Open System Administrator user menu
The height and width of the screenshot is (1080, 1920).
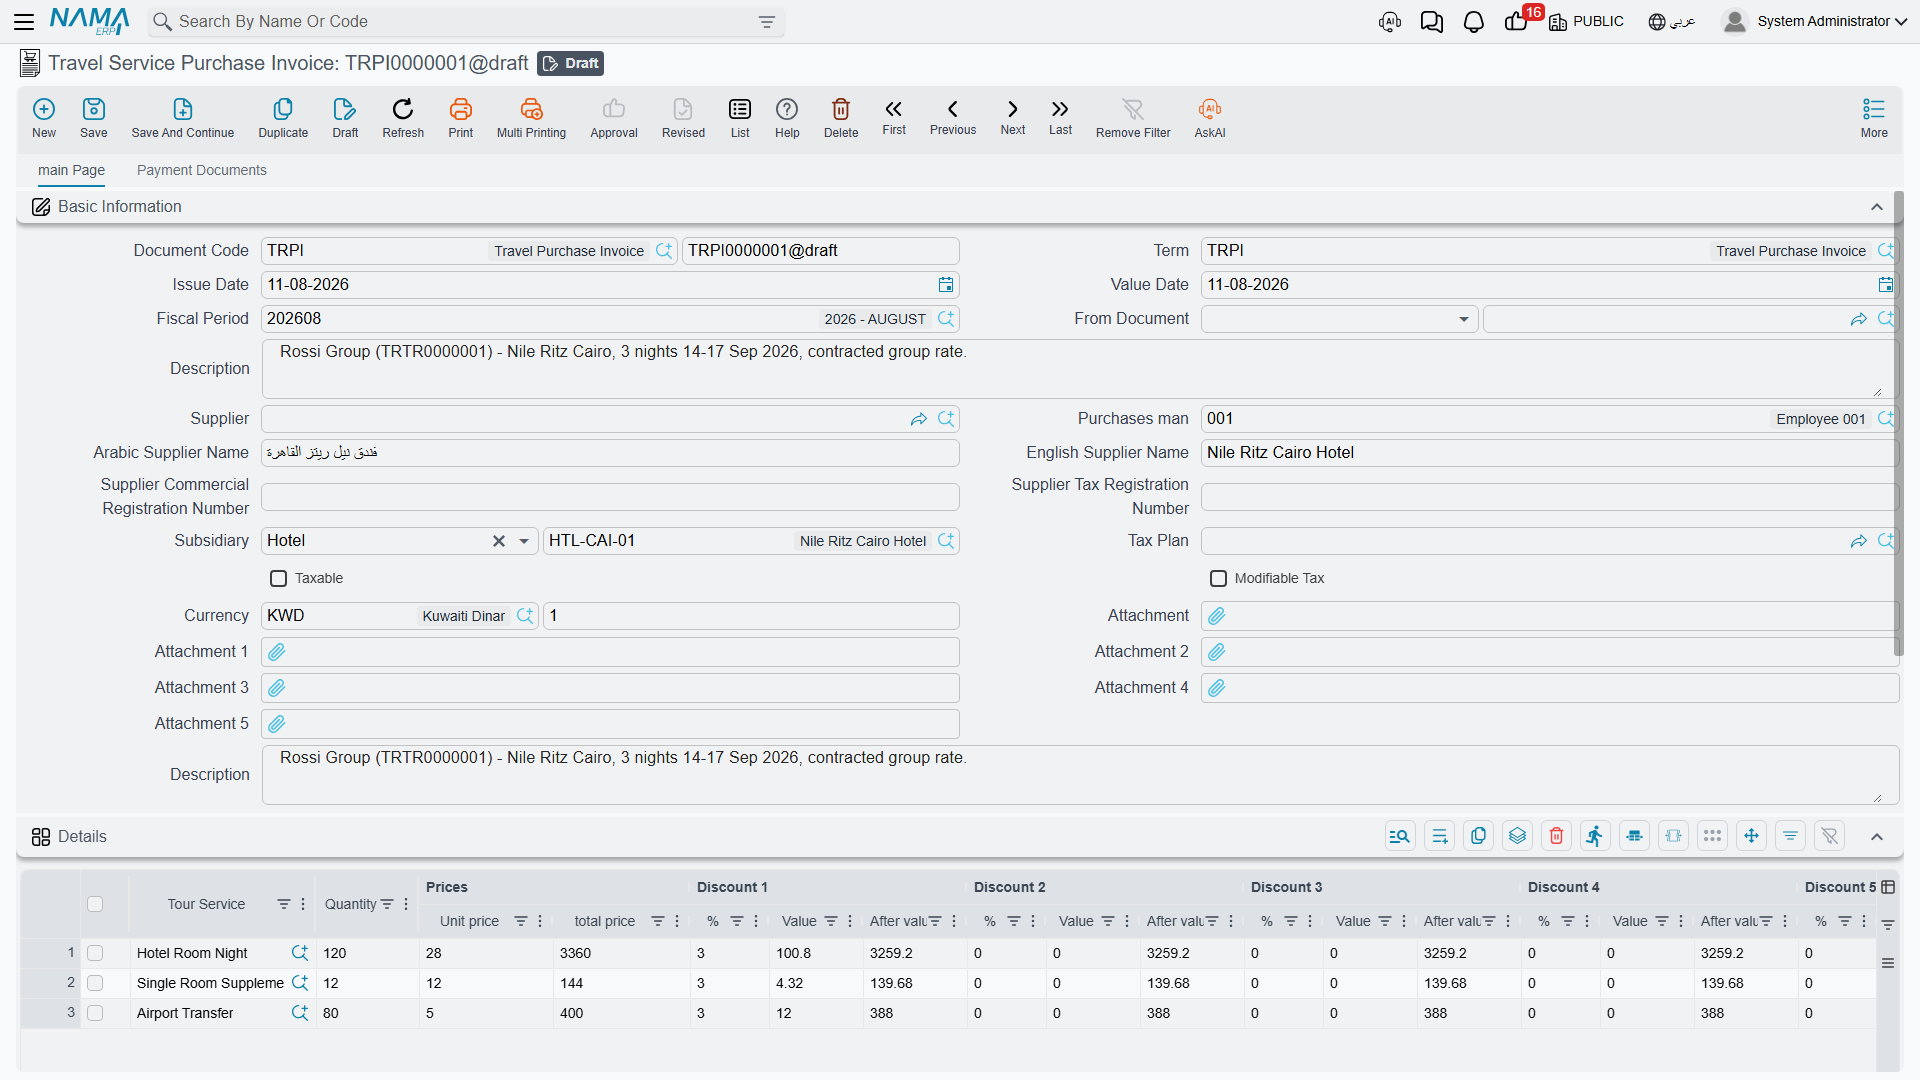[1815, 21]
